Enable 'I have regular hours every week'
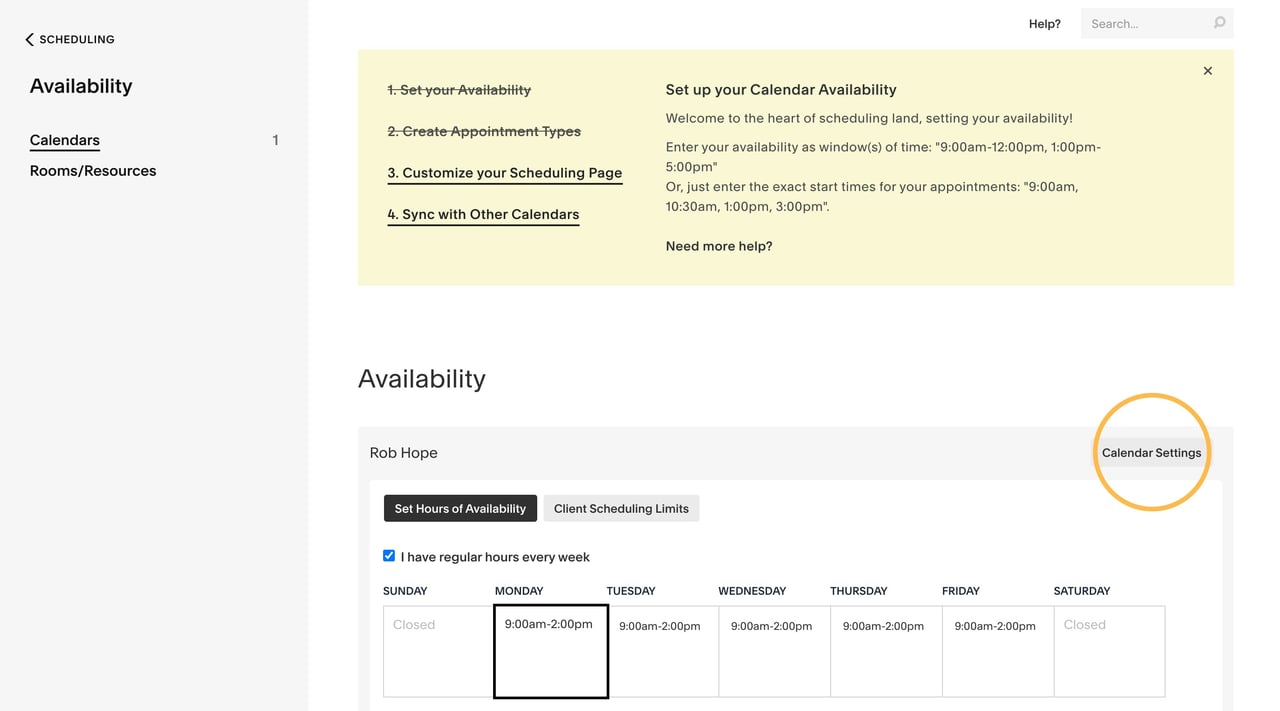The image size is (1280, 711). (x=389, y=555)
